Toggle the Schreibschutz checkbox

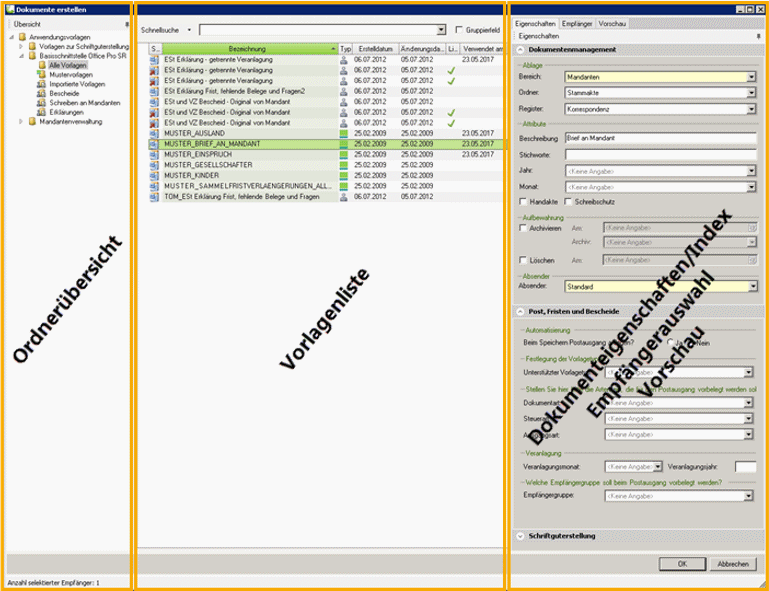[569, 202]
